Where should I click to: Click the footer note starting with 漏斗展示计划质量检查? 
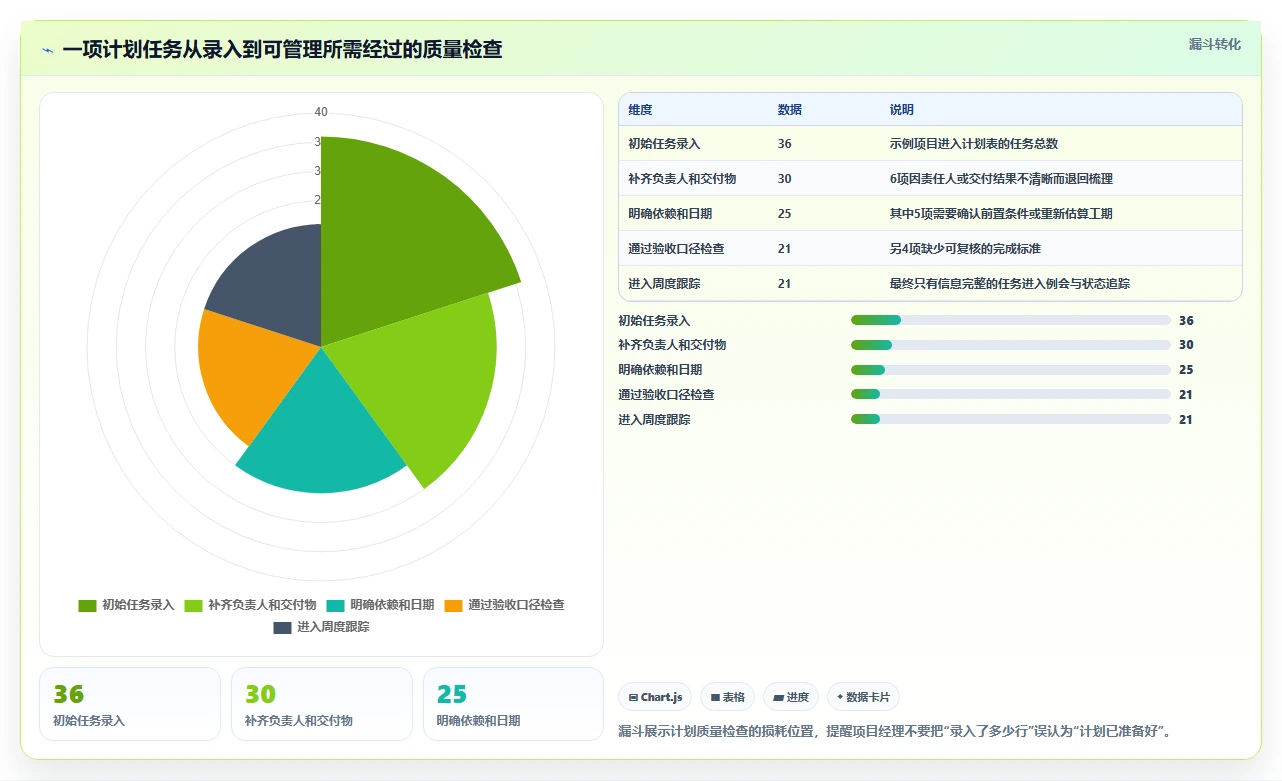point(894,732)
